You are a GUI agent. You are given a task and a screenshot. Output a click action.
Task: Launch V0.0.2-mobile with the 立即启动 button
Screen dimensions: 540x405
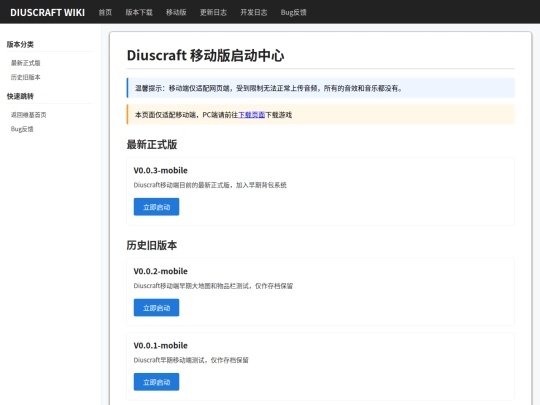point(156,308)
